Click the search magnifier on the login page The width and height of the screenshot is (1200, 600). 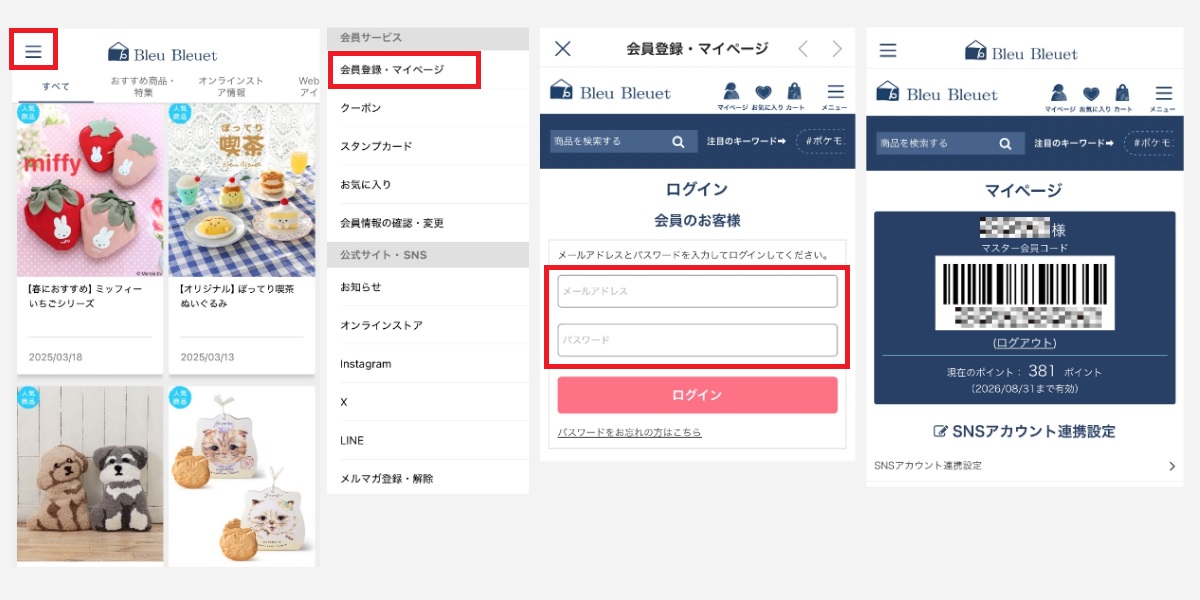[678, 142]
